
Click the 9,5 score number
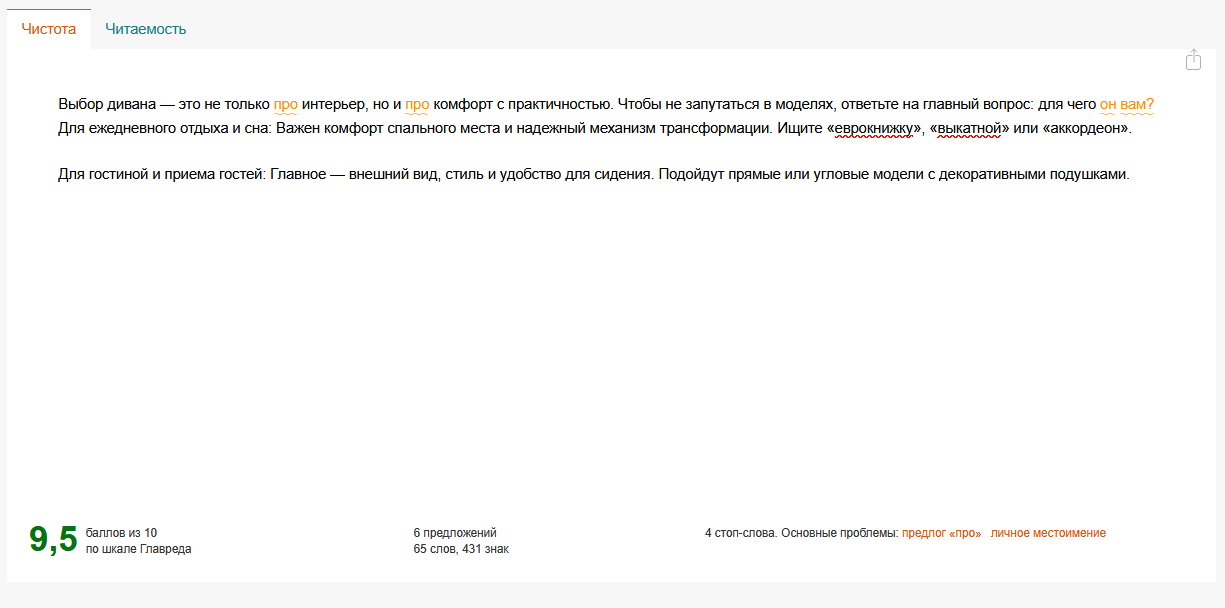coord(53,540)
